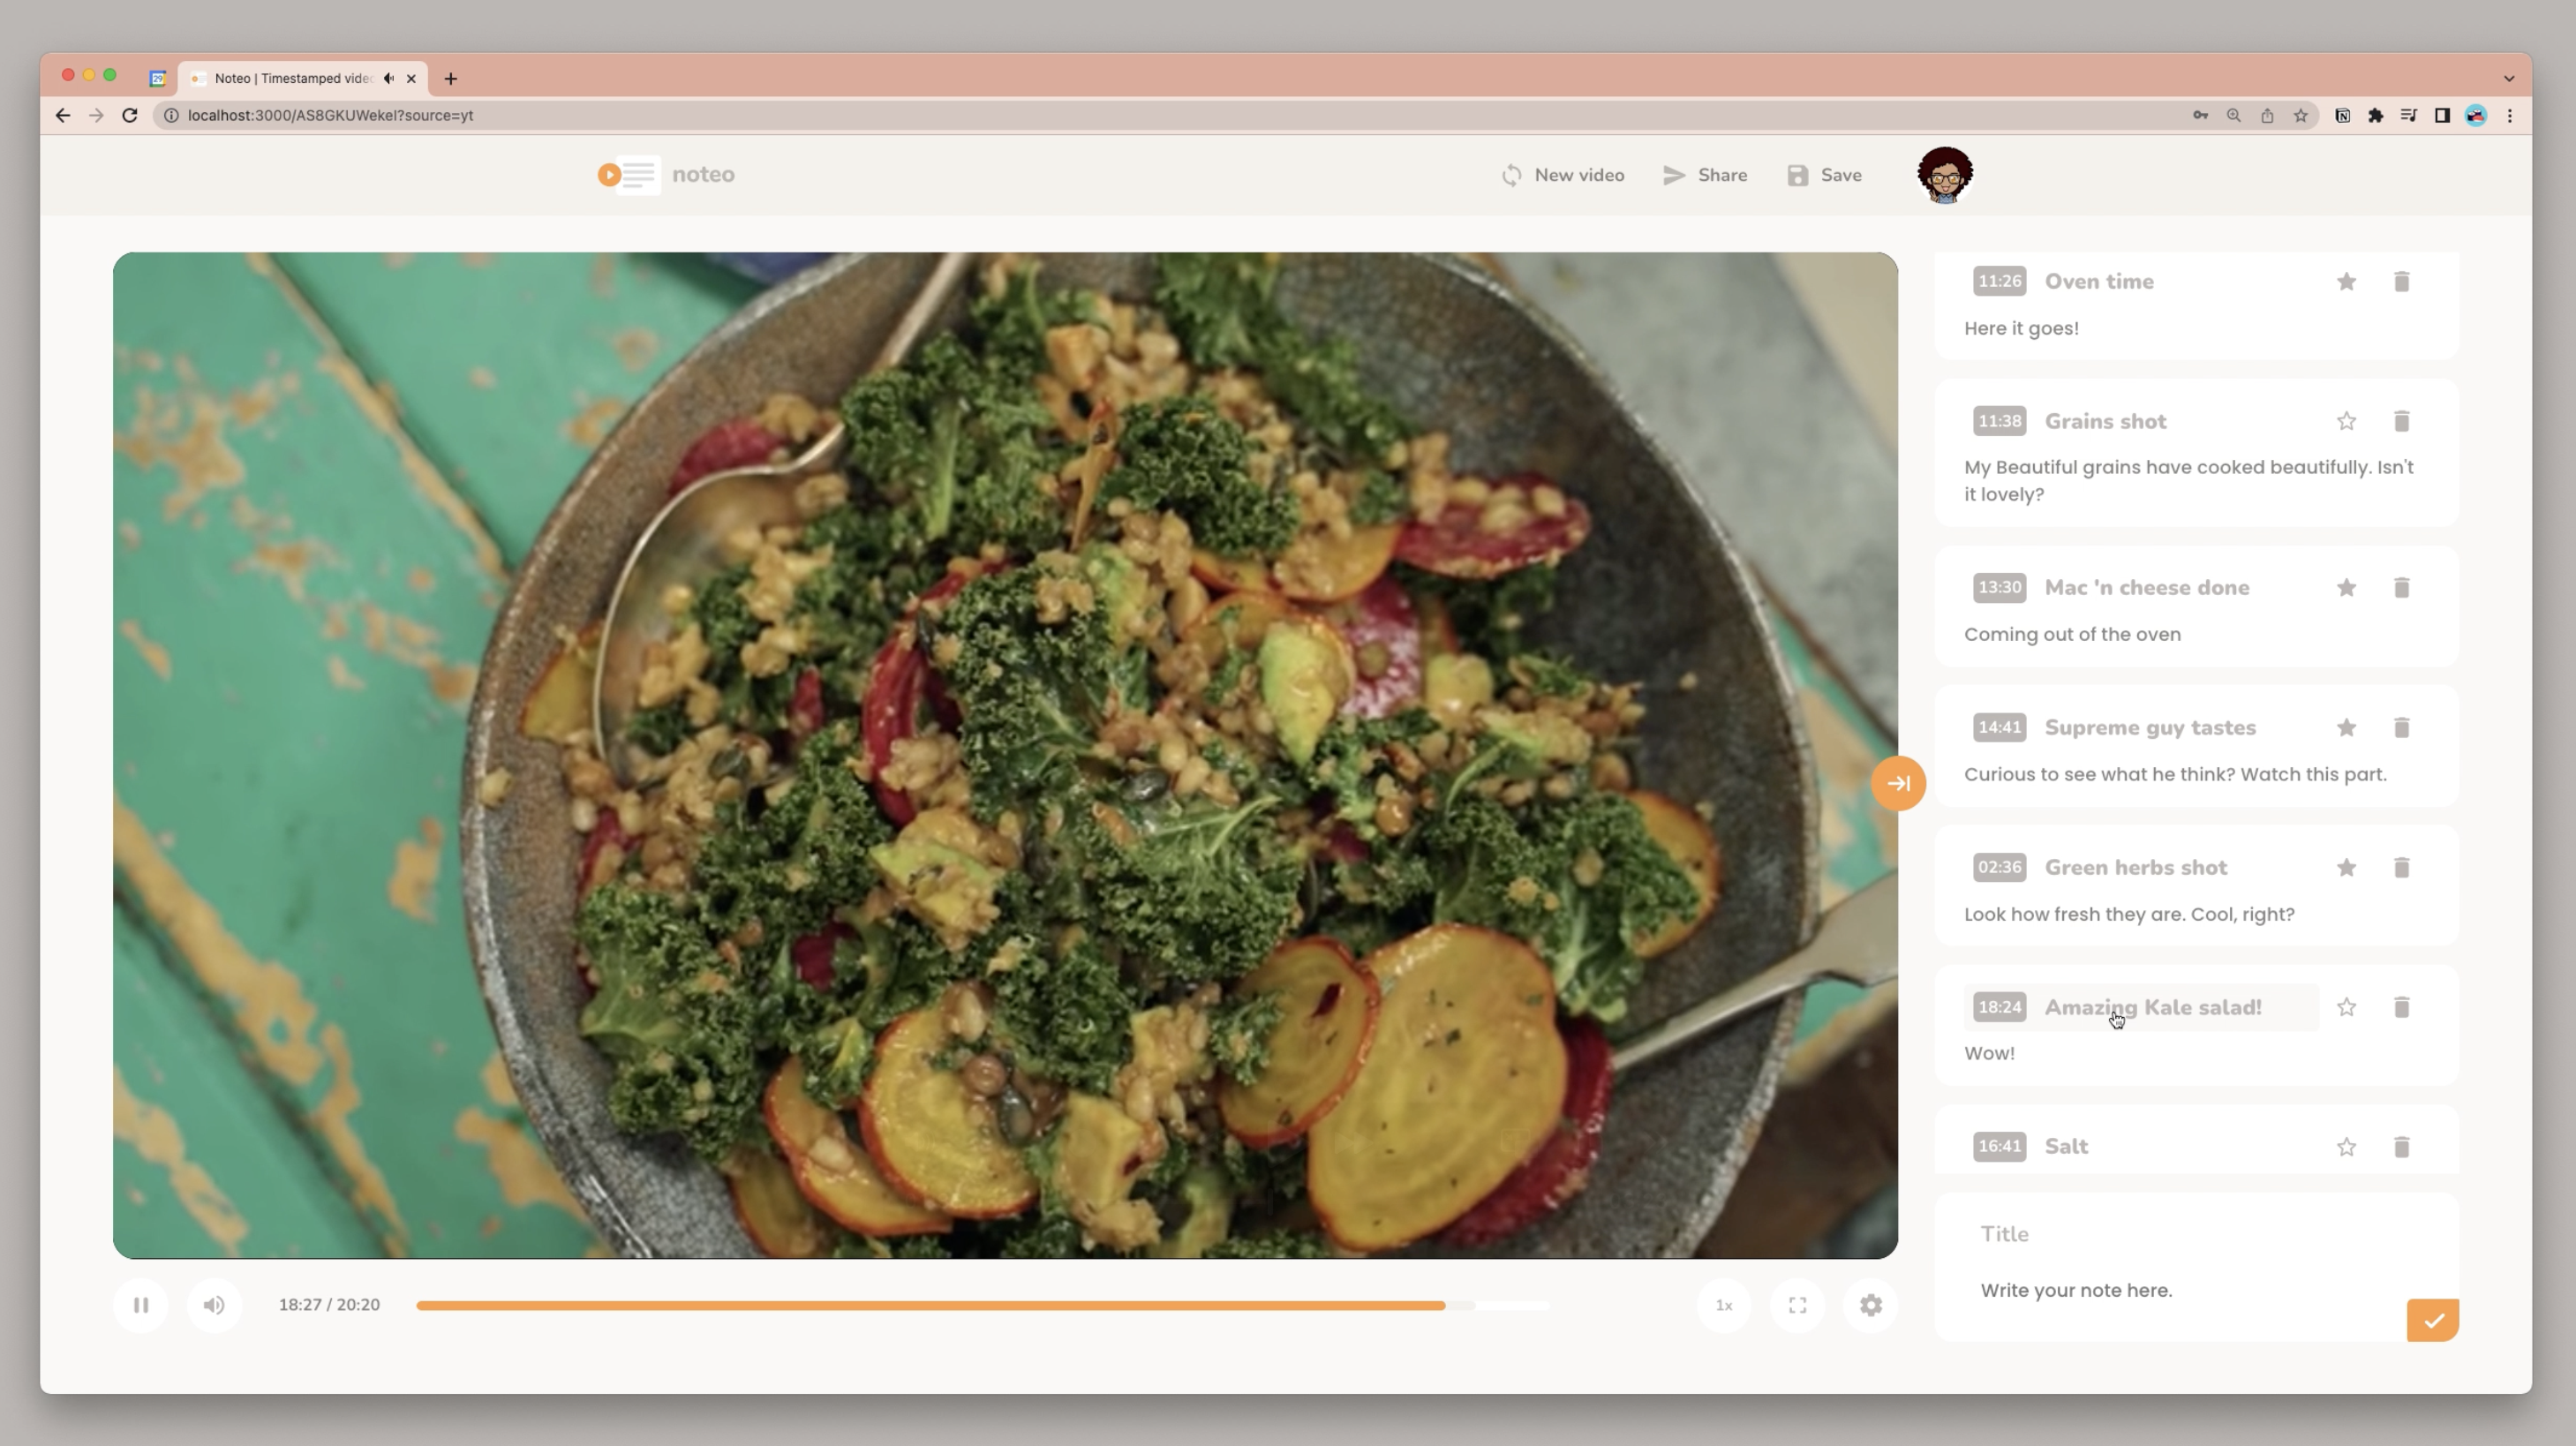
Task: Delete the Oven time note
Action: click(x=2401, y=282)
